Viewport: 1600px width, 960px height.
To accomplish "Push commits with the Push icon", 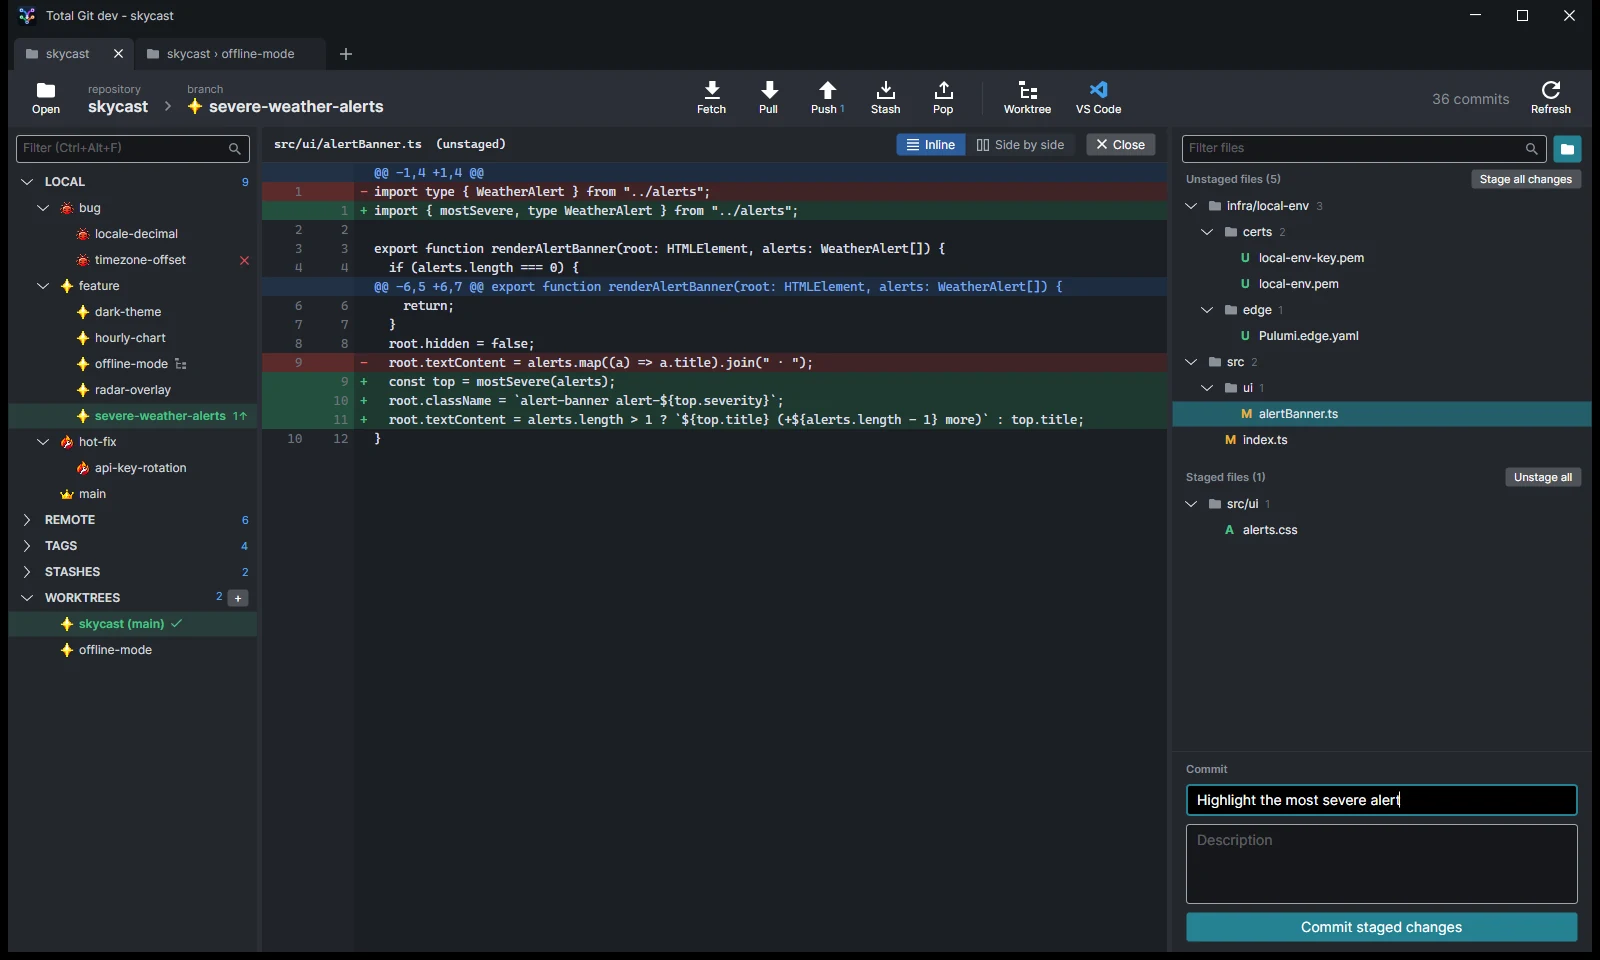I will [x=827, y=97].
